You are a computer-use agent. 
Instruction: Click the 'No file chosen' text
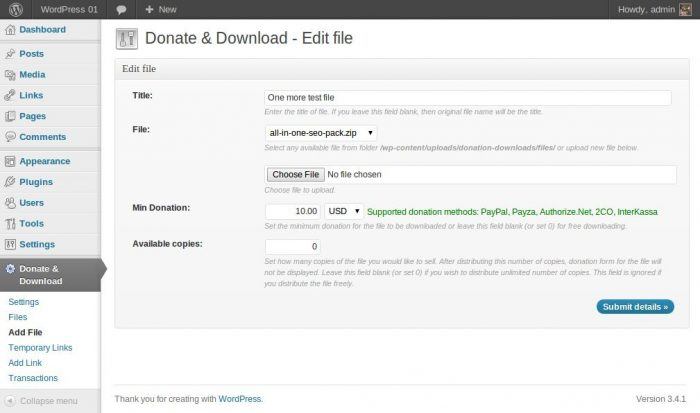click(354, 175)
